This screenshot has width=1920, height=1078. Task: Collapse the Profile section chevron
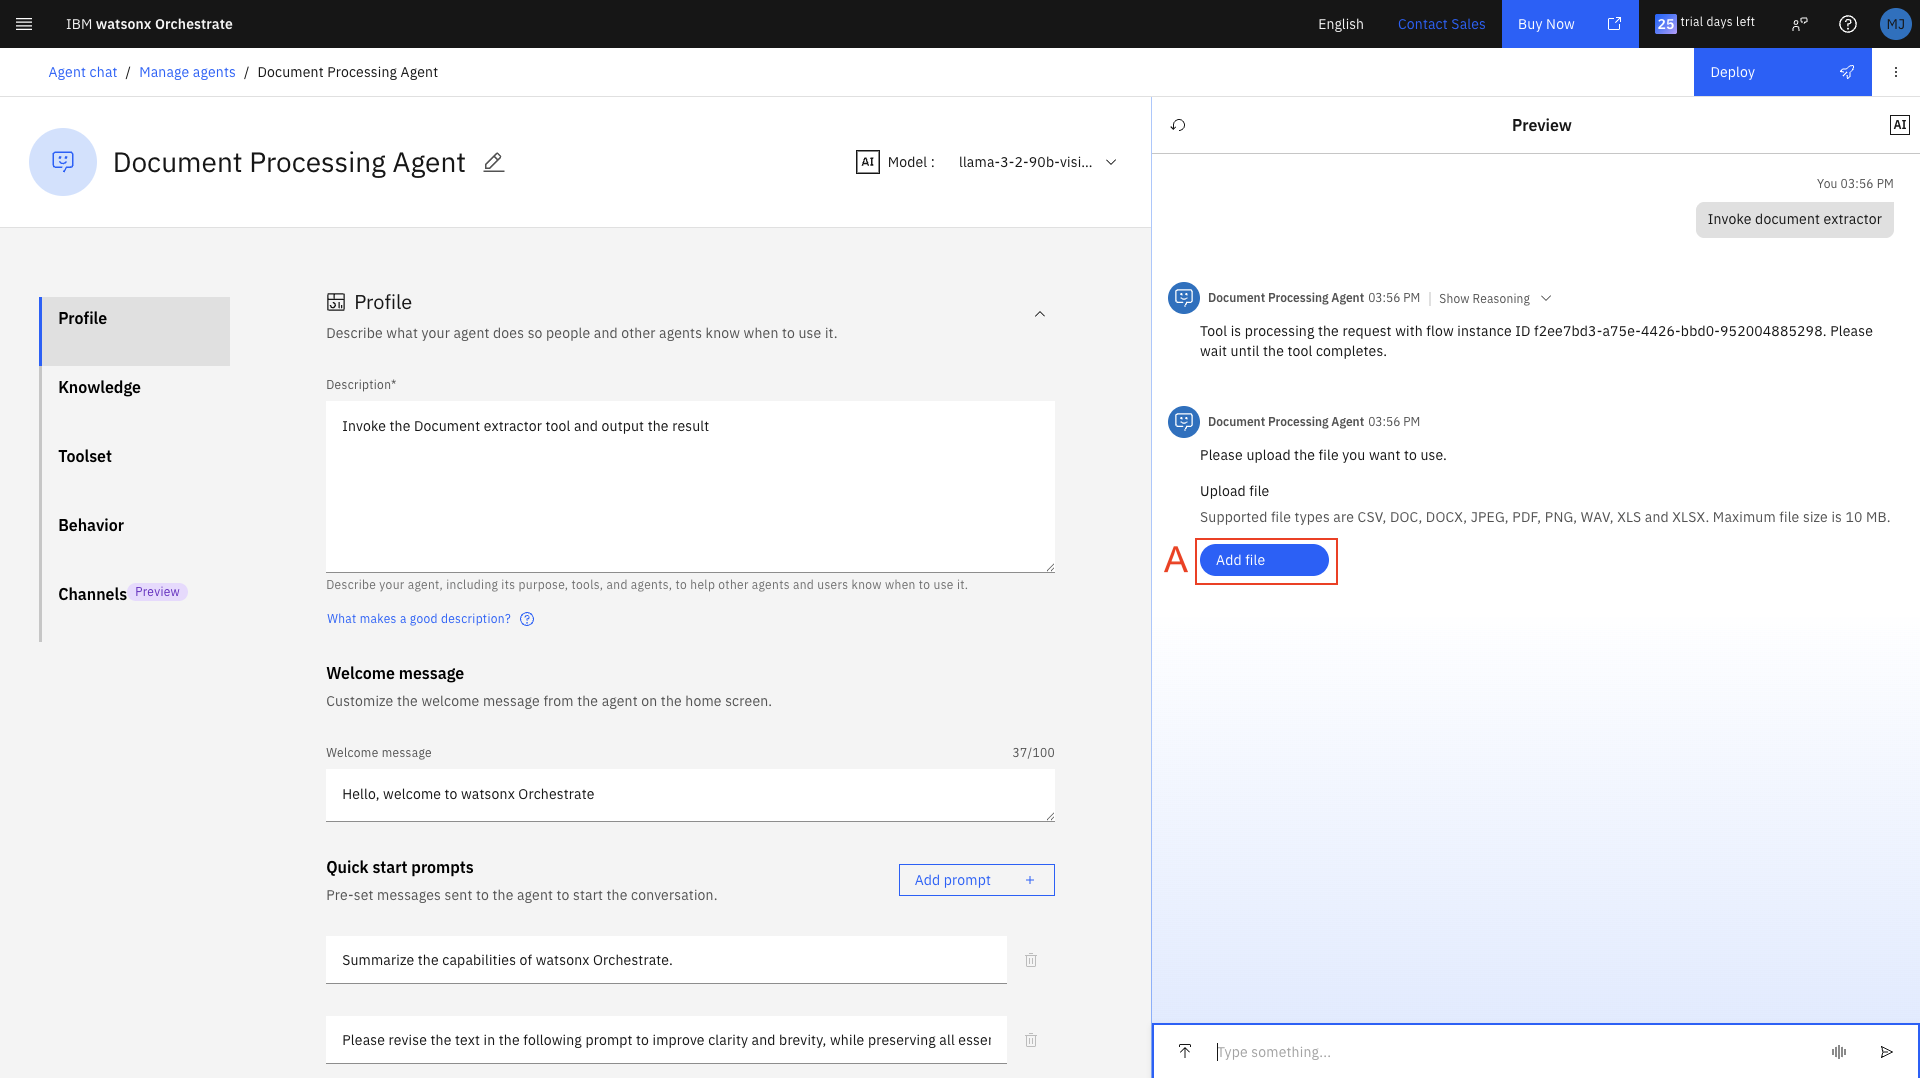[x=1039, y=314]
